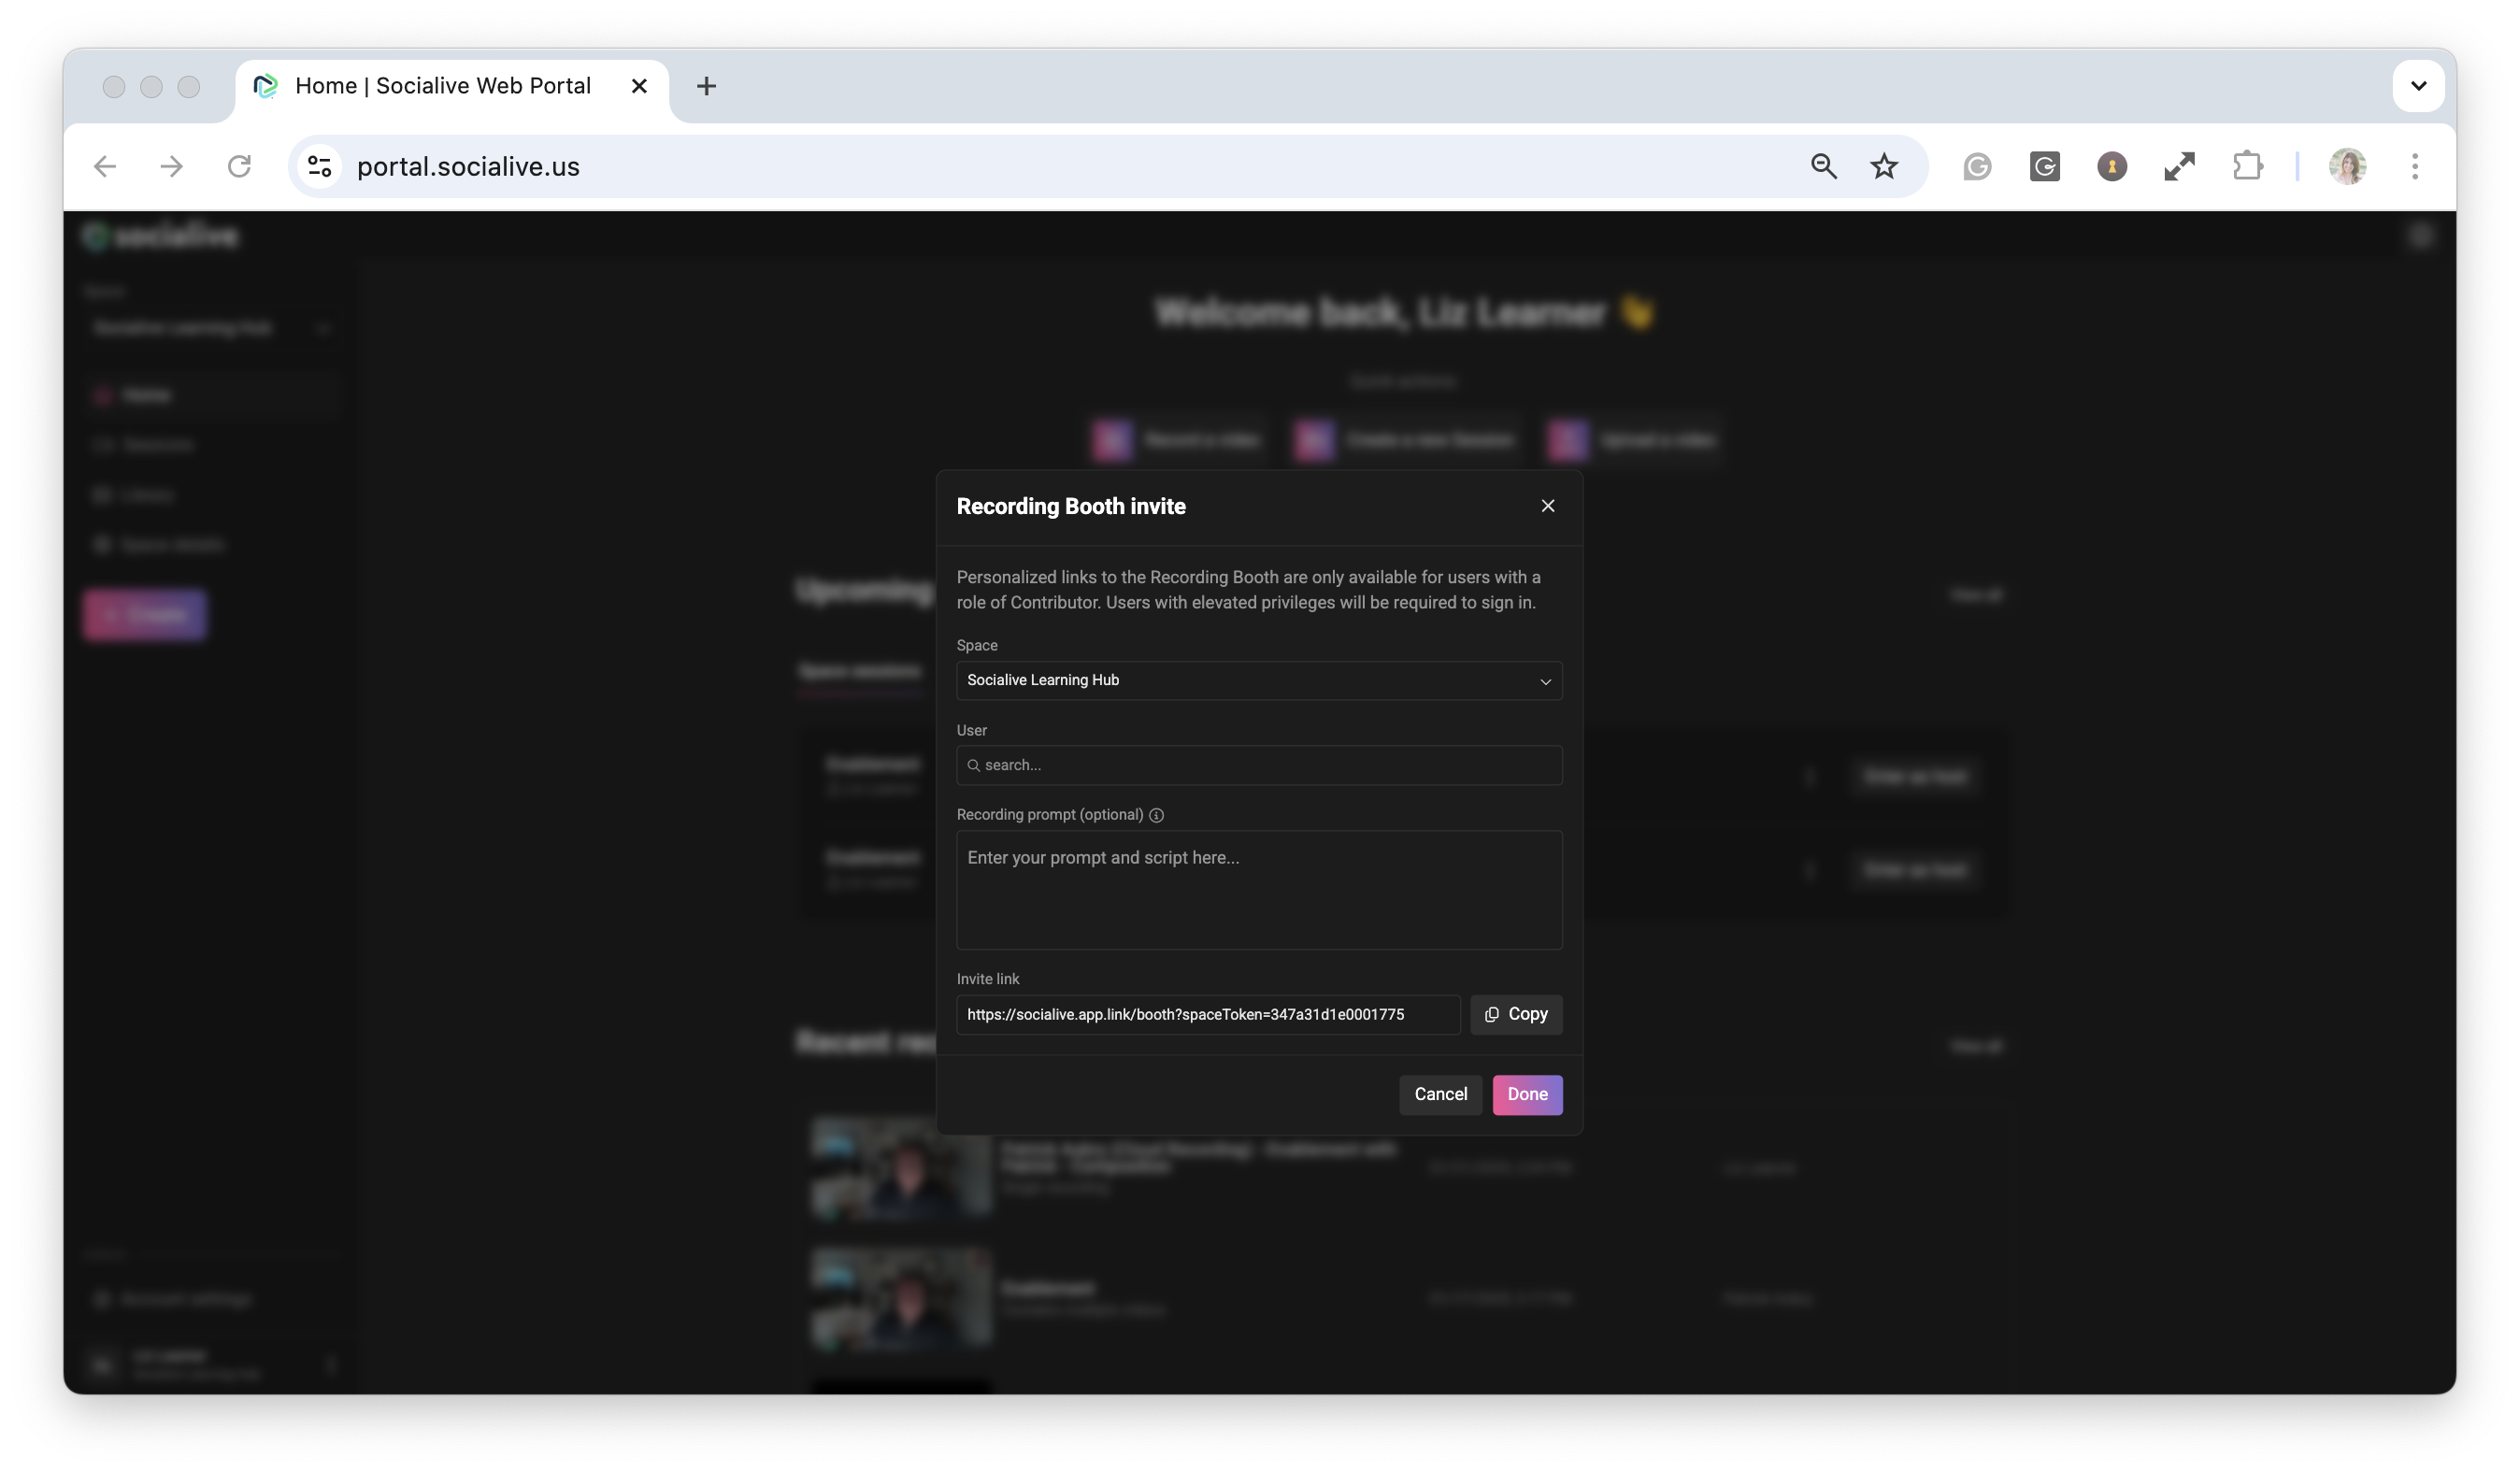Click the browser zoom magnifier icon
The height and width of the screenshot is (1473, 2520).
click(x=1823, y=166)
